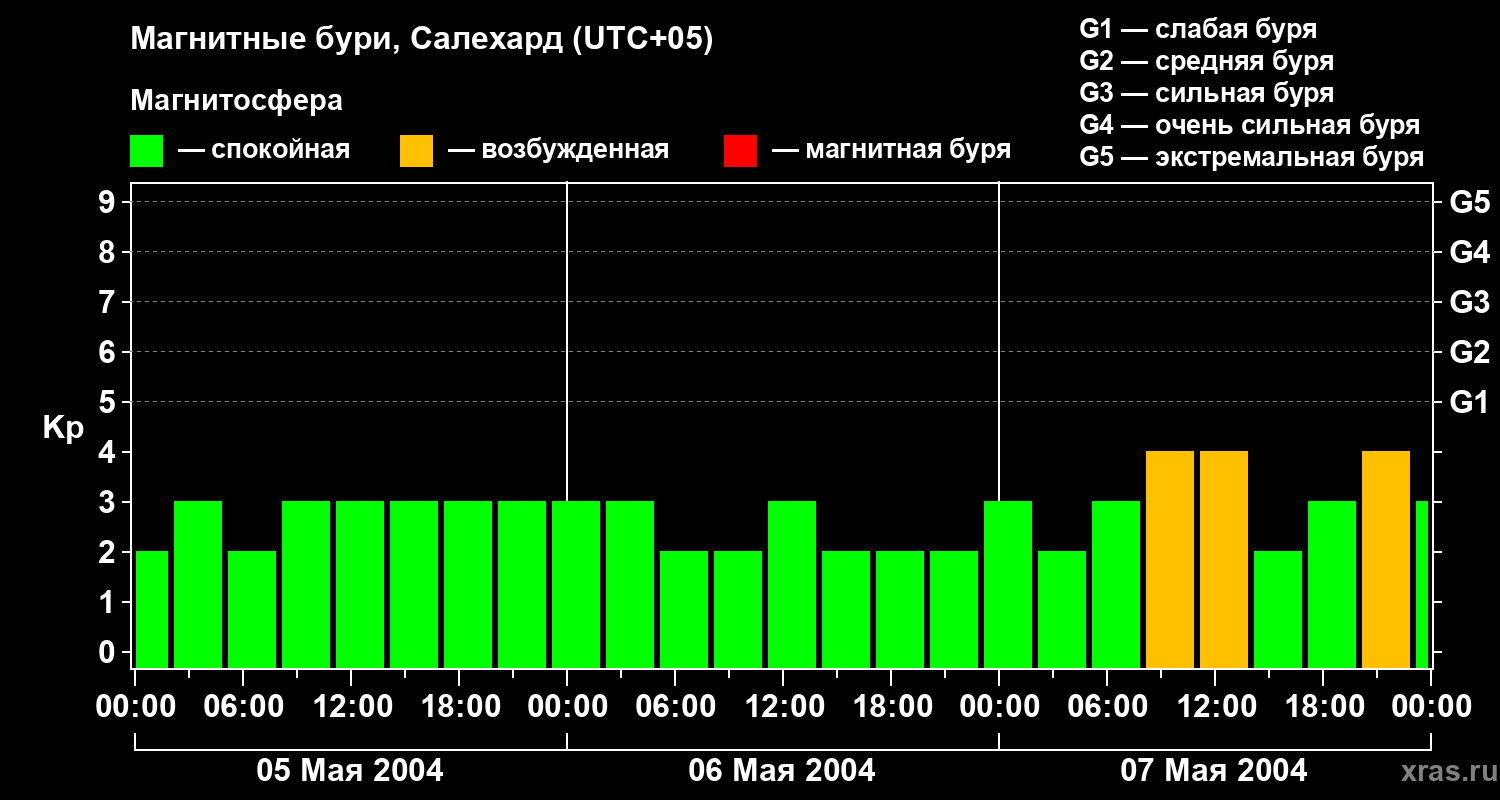Image resolution: width=1500 pixels, height=800 pixels.
Task: Click the 'G5 — экстремальная буря' legend line
Action: 1252,157
